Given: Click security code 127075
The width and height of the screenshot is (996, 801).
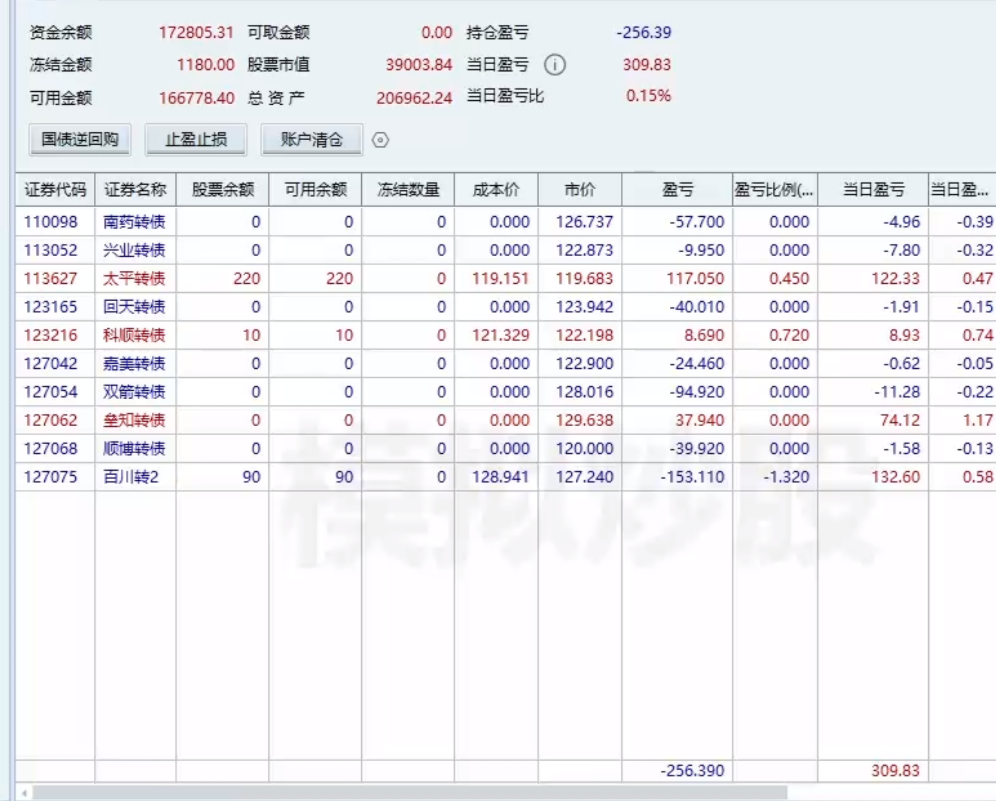Looking at the screenshot, I should pyautogui.click(x=51, y=476).
